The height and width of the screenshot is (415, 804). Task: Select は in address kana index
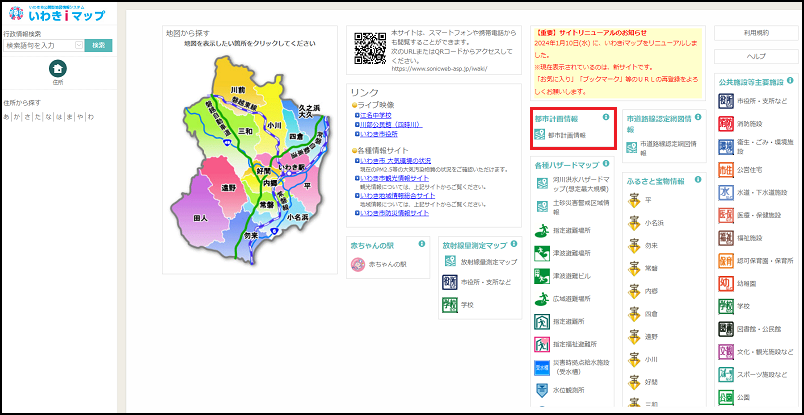59,116
